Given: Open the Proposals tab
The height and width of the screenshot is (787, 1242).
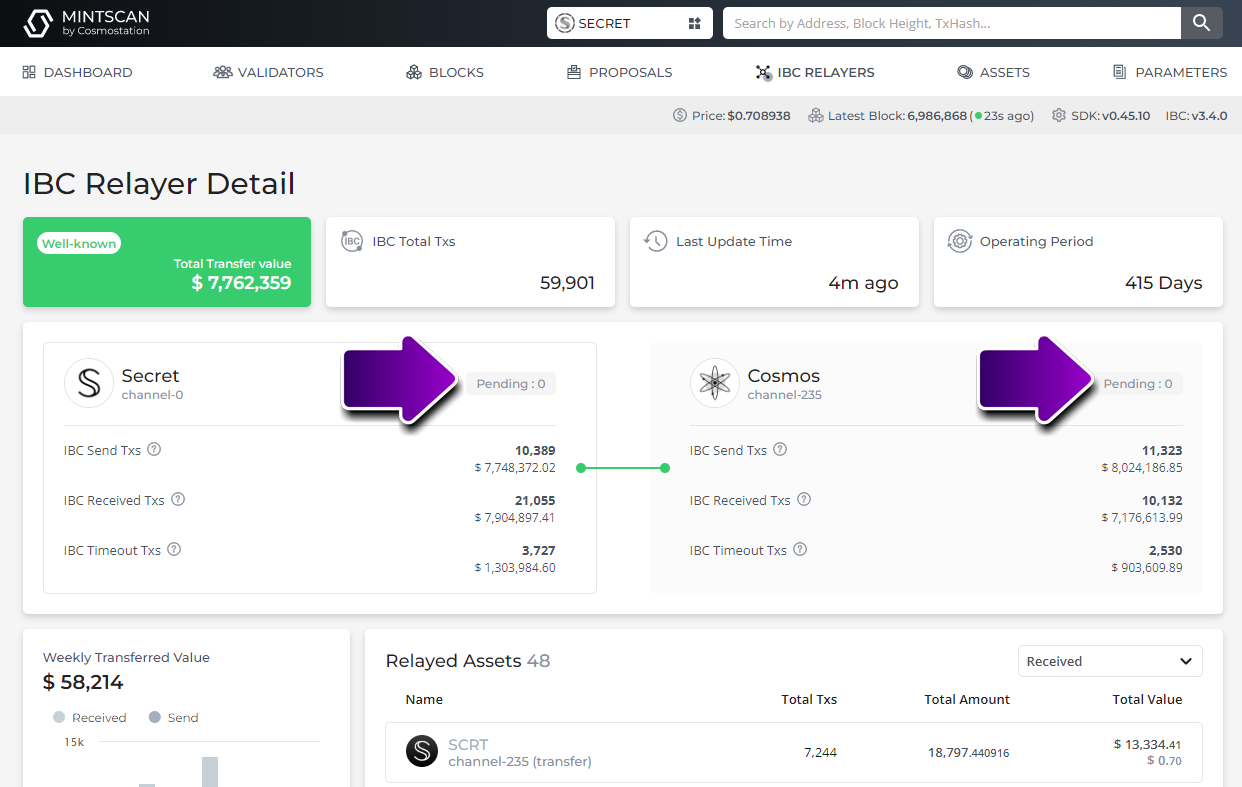Looking at the screenshot, I should [619, 72].
